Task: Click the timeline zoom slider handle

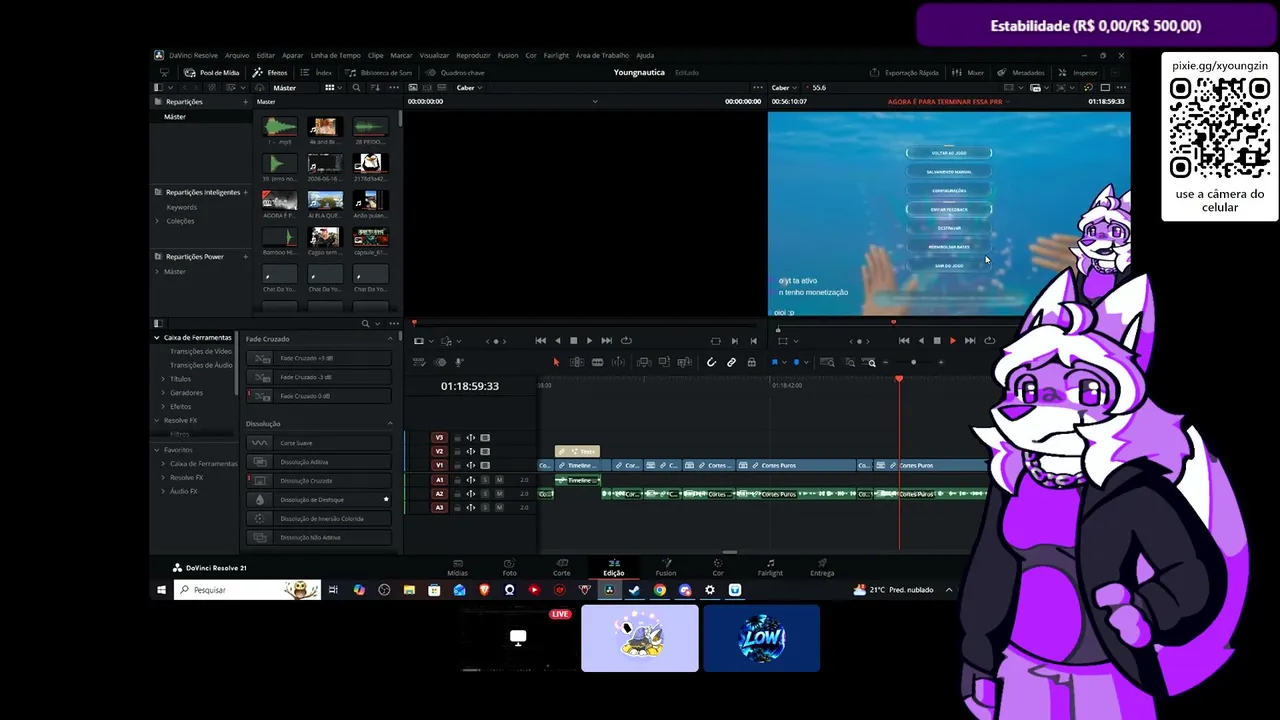Action: pyautogui.click(x=913, y=362)
